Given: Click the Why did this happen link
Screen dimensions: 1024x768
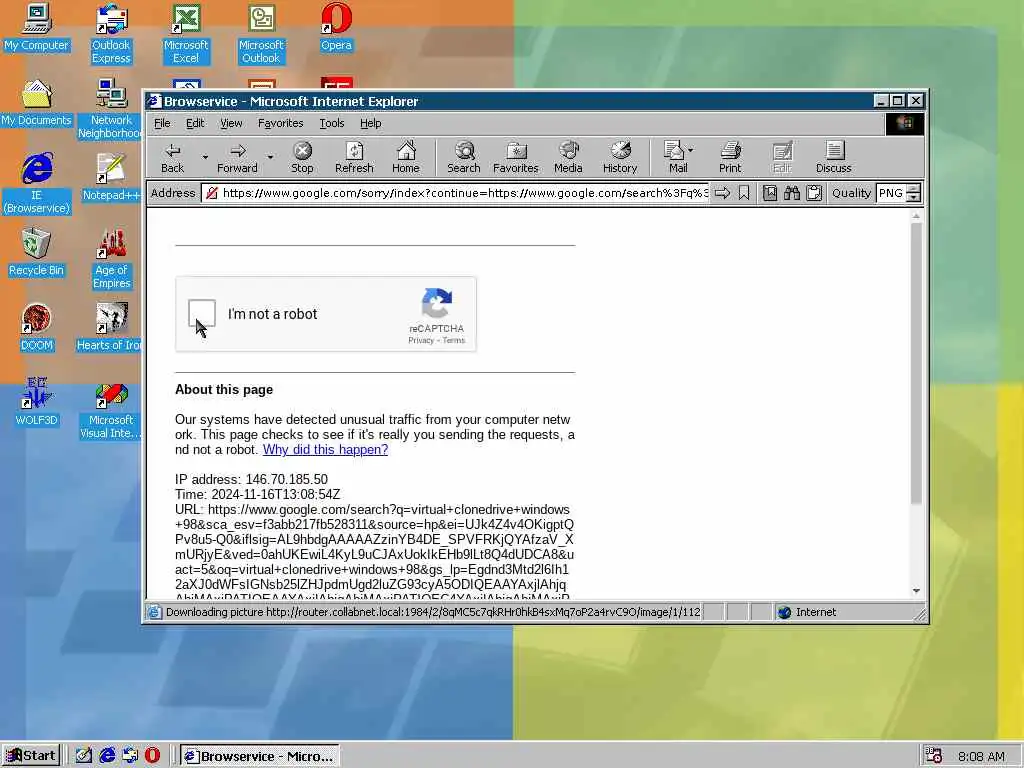Looking at the screenshot, I should [325, 449].
